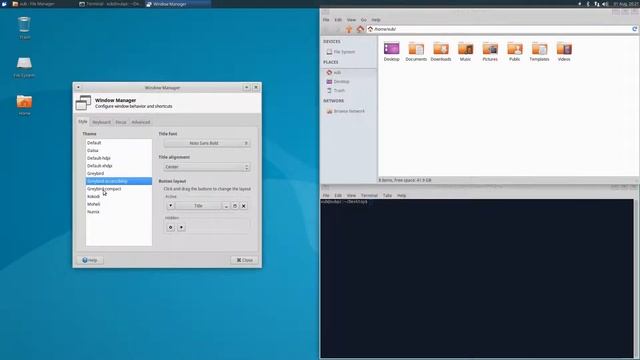Click Browse Network in the sidebar

(349, 111)
